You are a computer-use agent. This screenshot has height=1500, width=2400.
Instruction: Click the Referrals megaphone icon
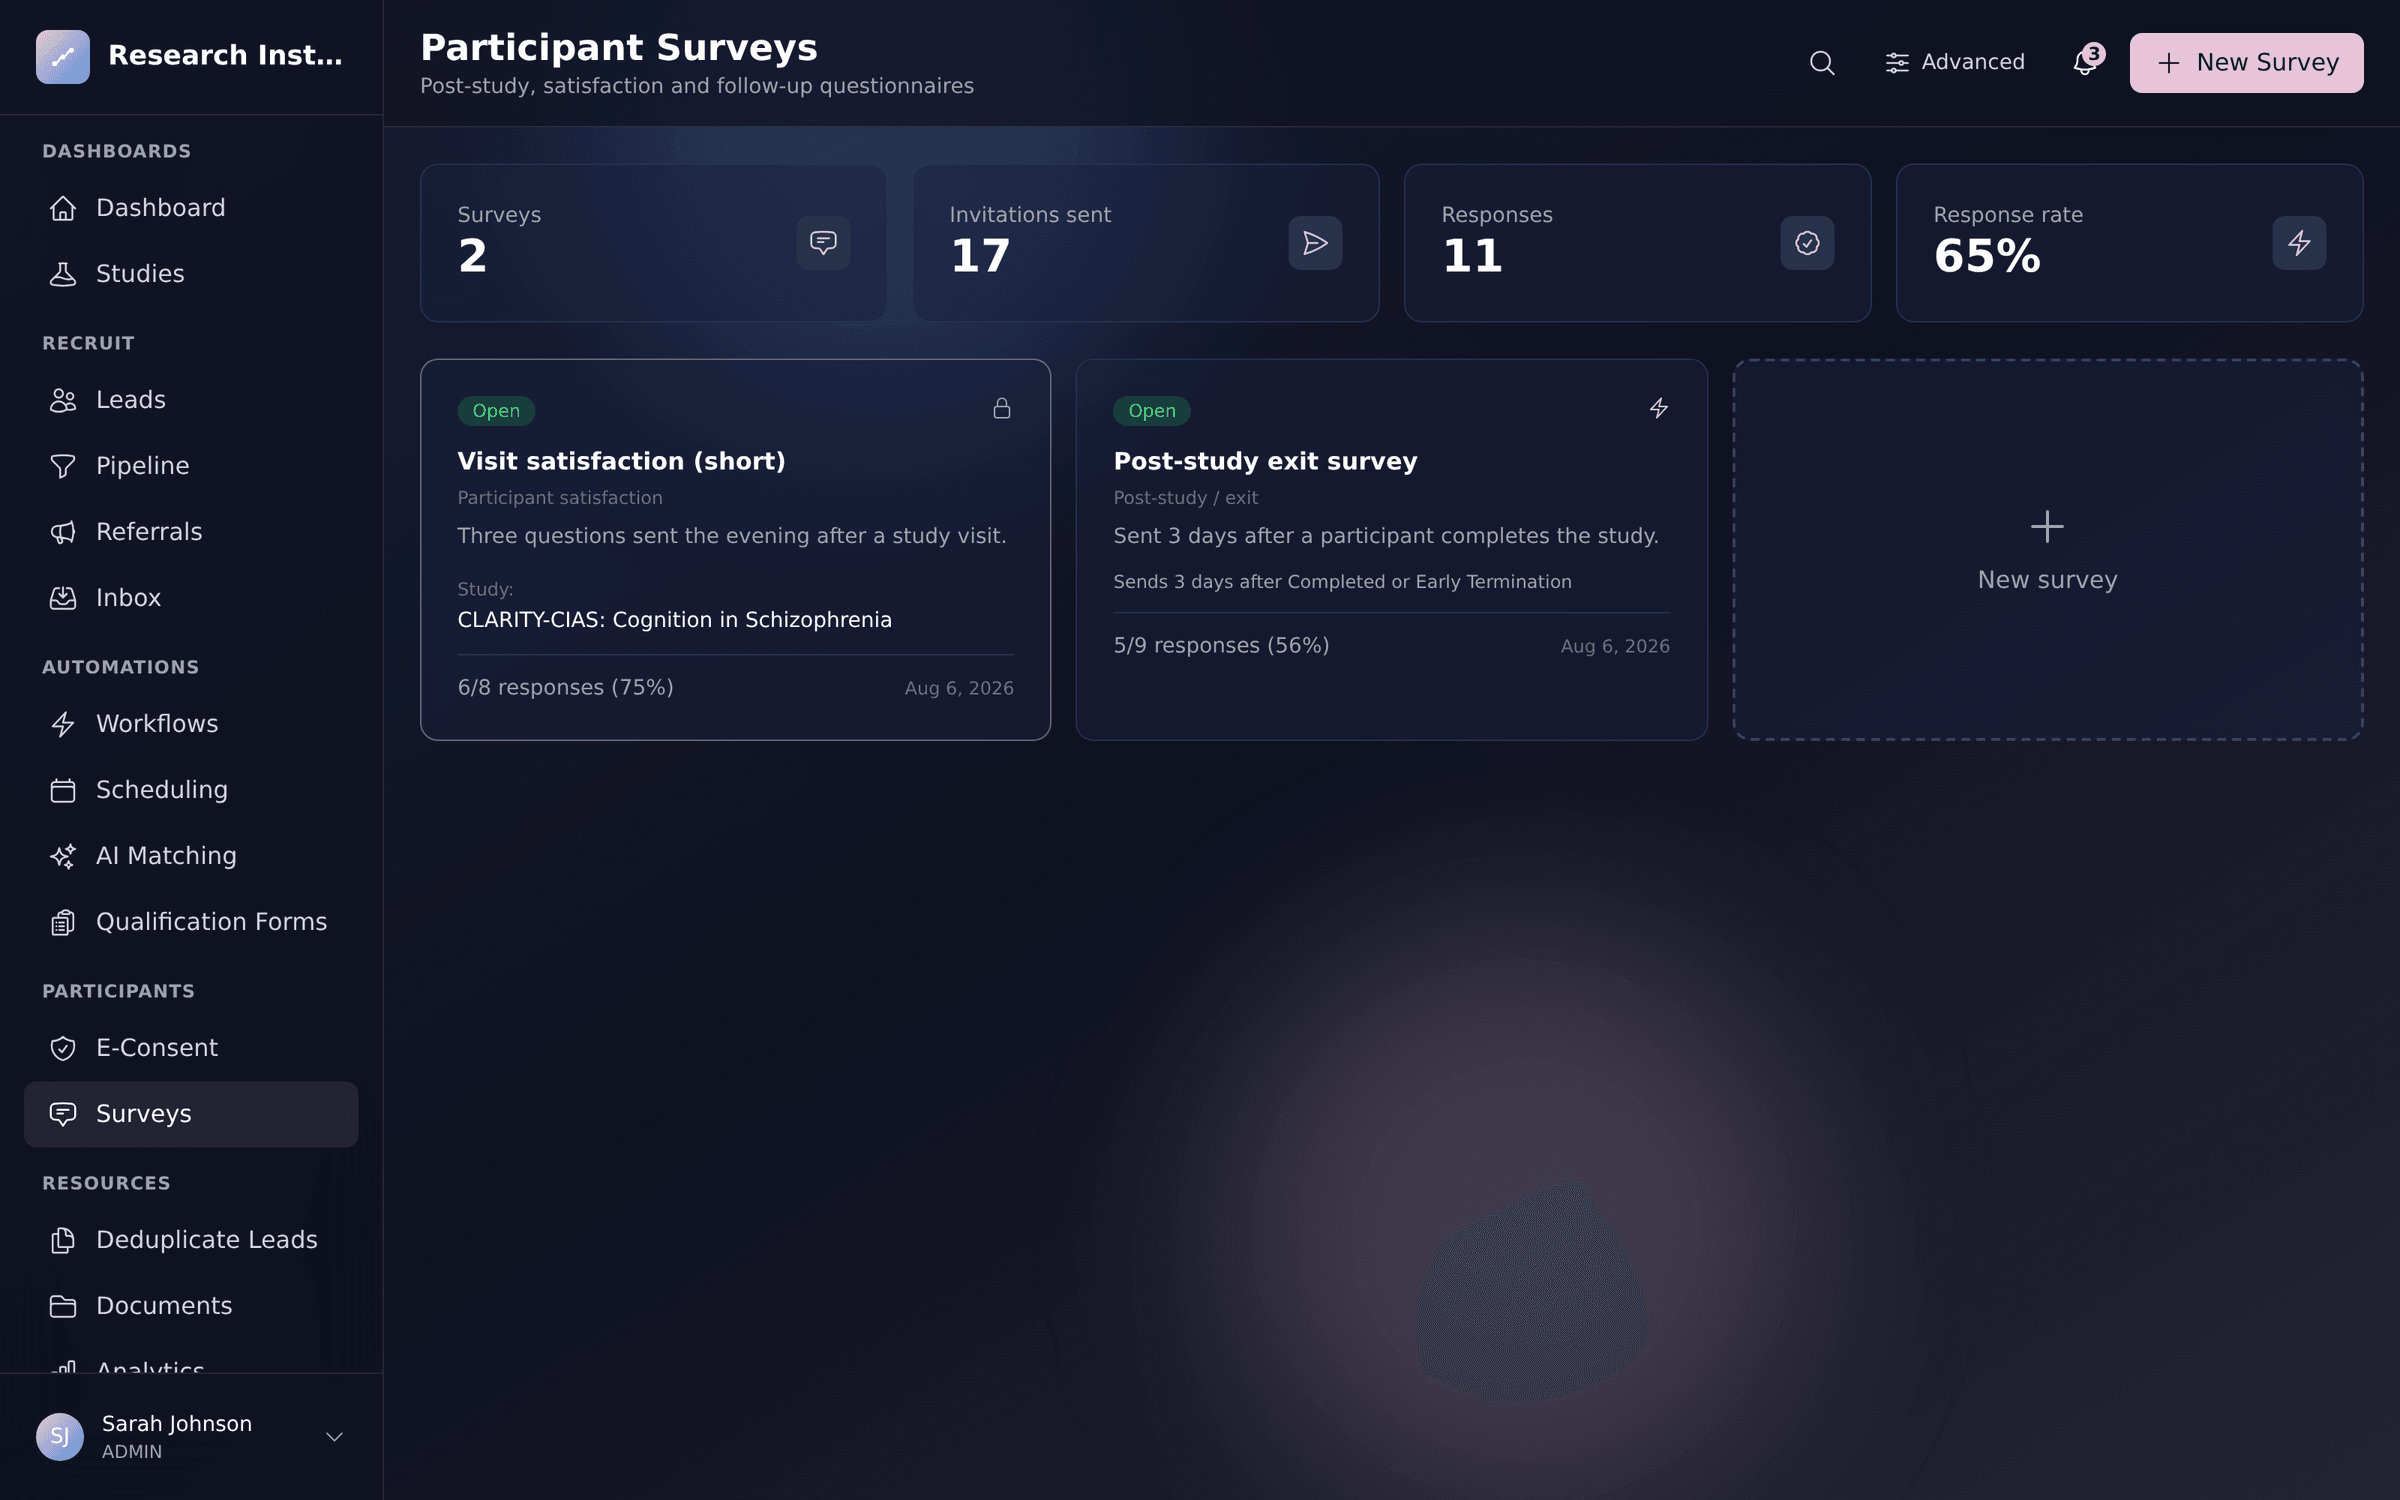63,532
